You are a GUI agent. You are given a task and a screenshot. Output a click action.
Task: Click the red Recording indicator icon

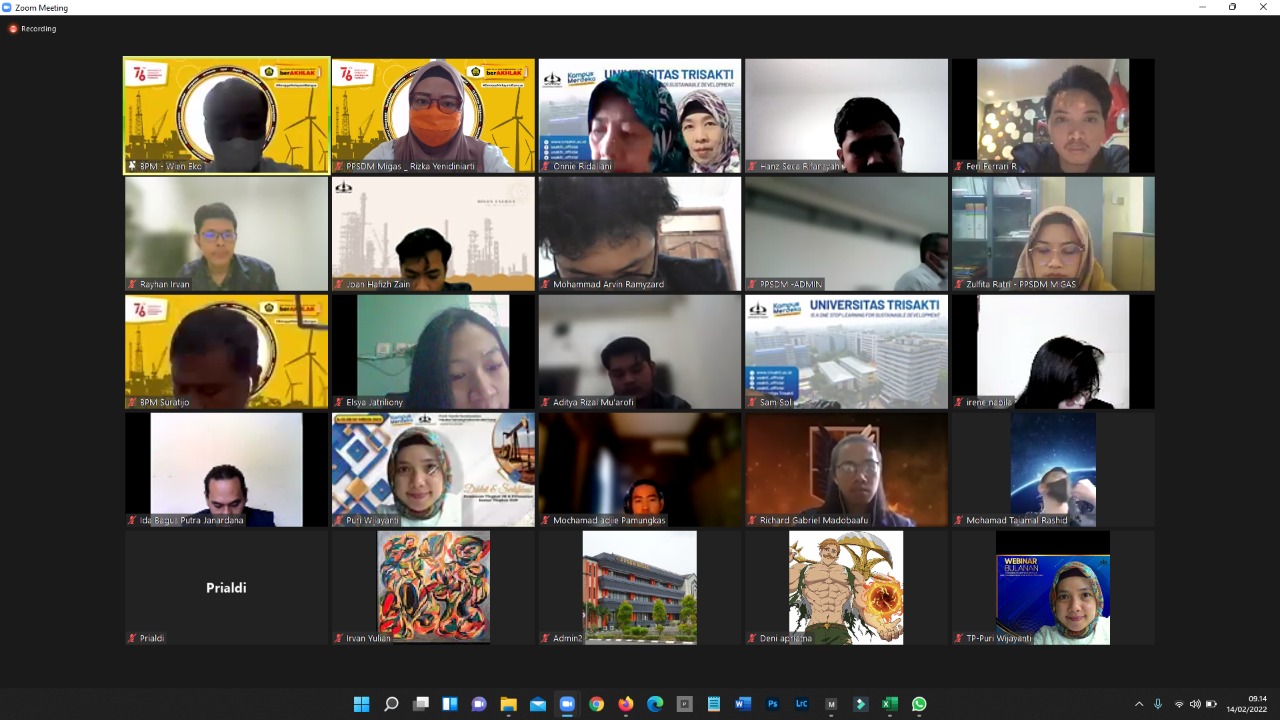(x=13, y=29)
